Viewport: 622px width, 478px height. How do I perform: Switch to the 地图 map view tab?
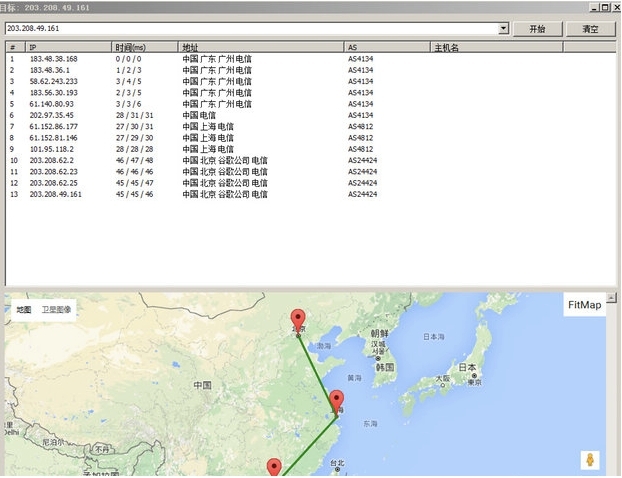[x=23, y=310]
